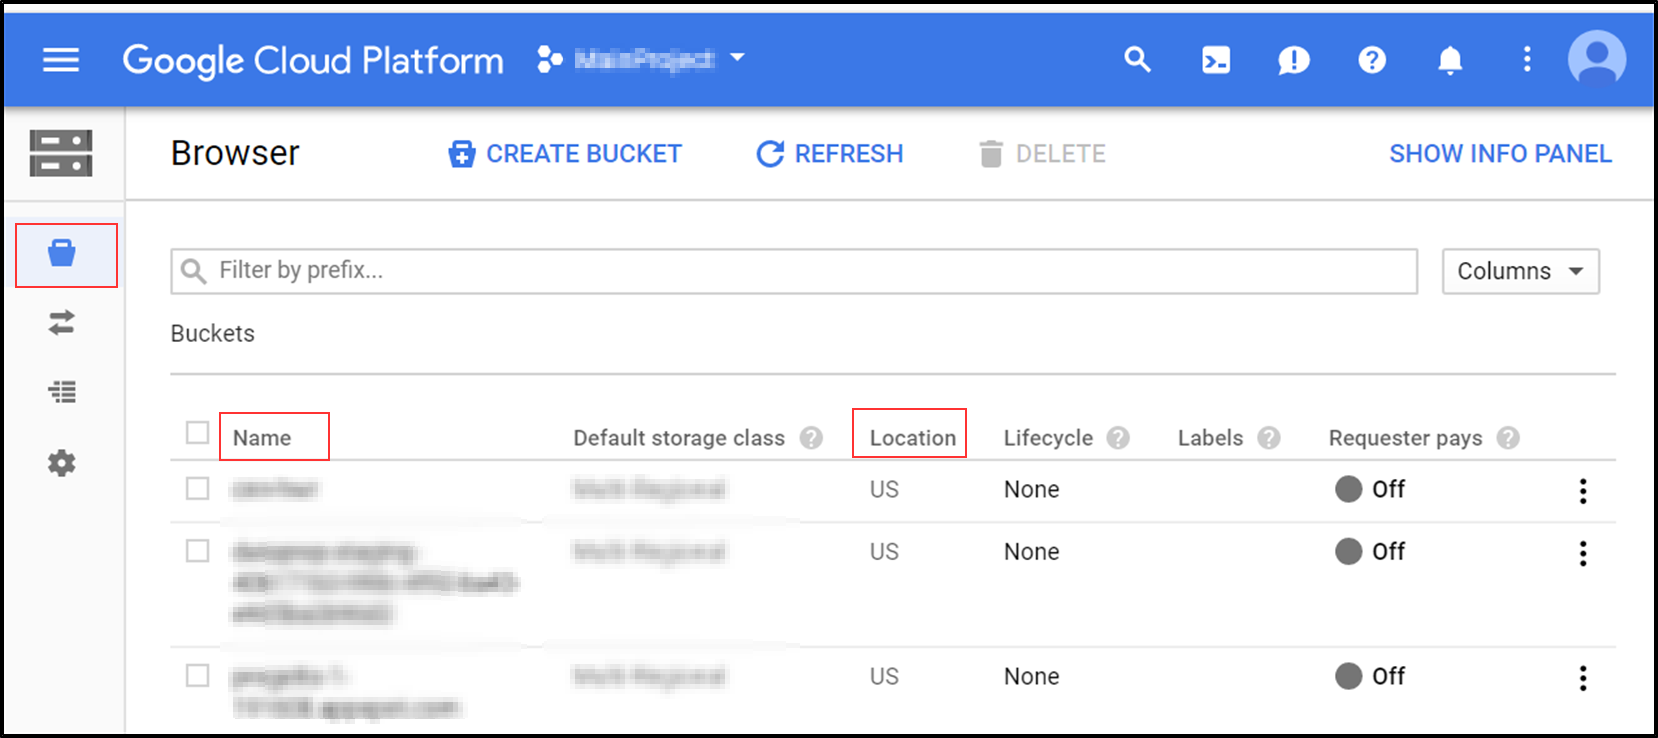
Task: Focus the Filter by prefix field
Action: coord(794,271)
